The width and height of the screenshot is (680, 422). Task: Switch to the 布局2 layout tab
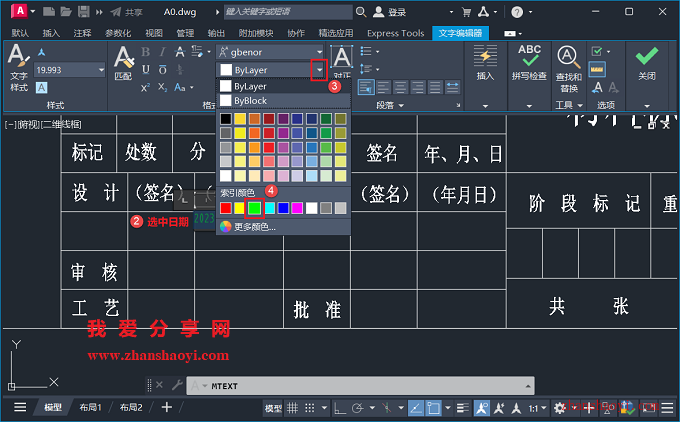(x=131, y=407)
